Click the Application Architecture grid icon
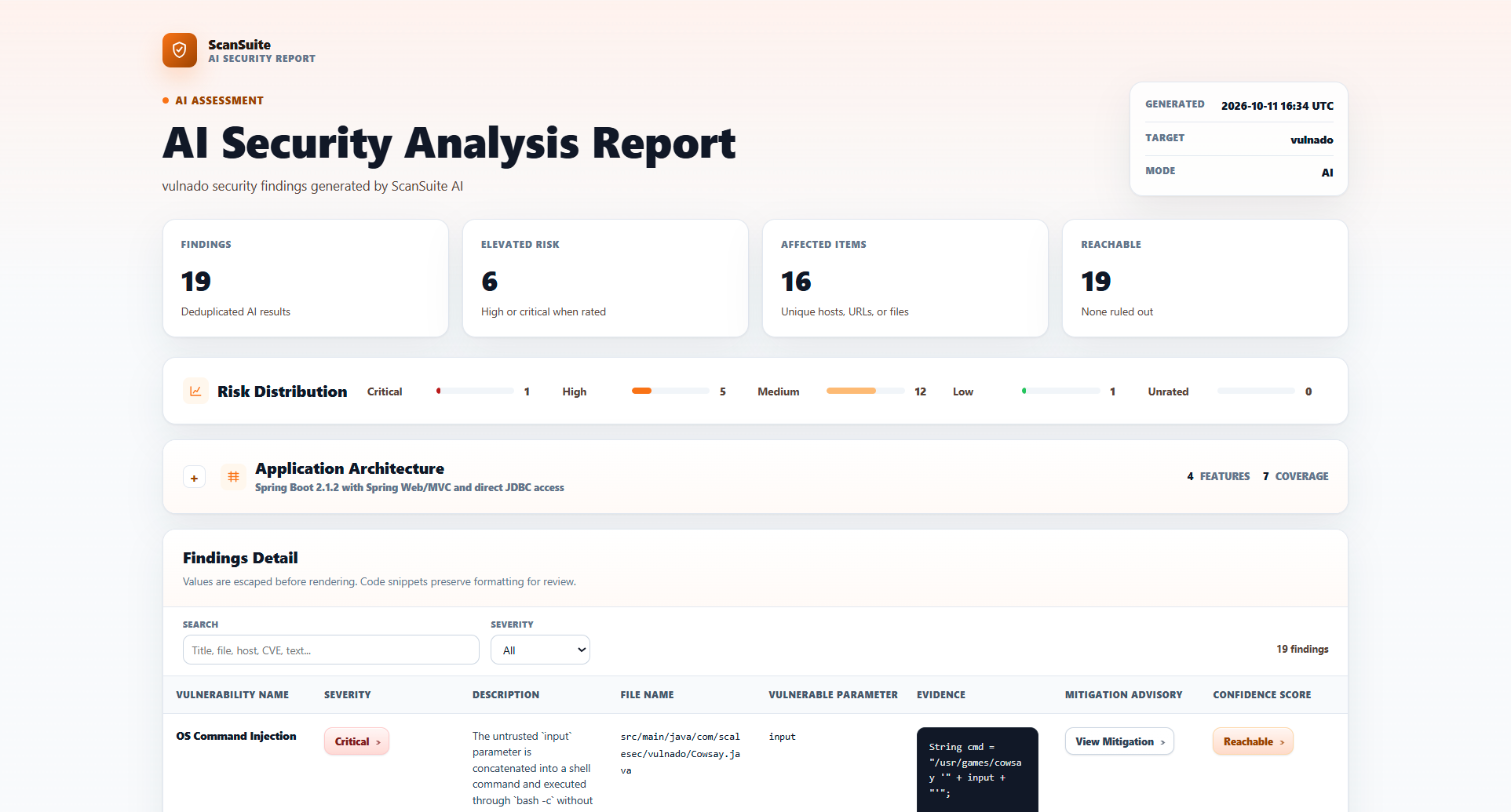 (x=234, y=477)
